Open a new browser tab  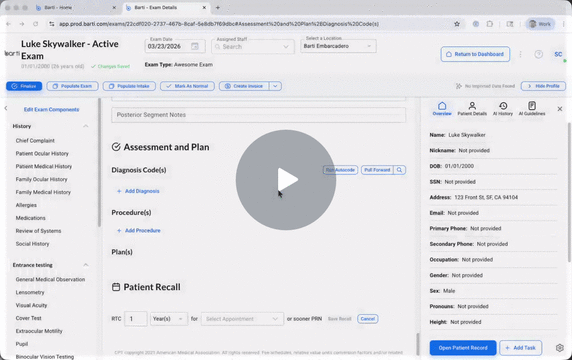tap(218, 7)
